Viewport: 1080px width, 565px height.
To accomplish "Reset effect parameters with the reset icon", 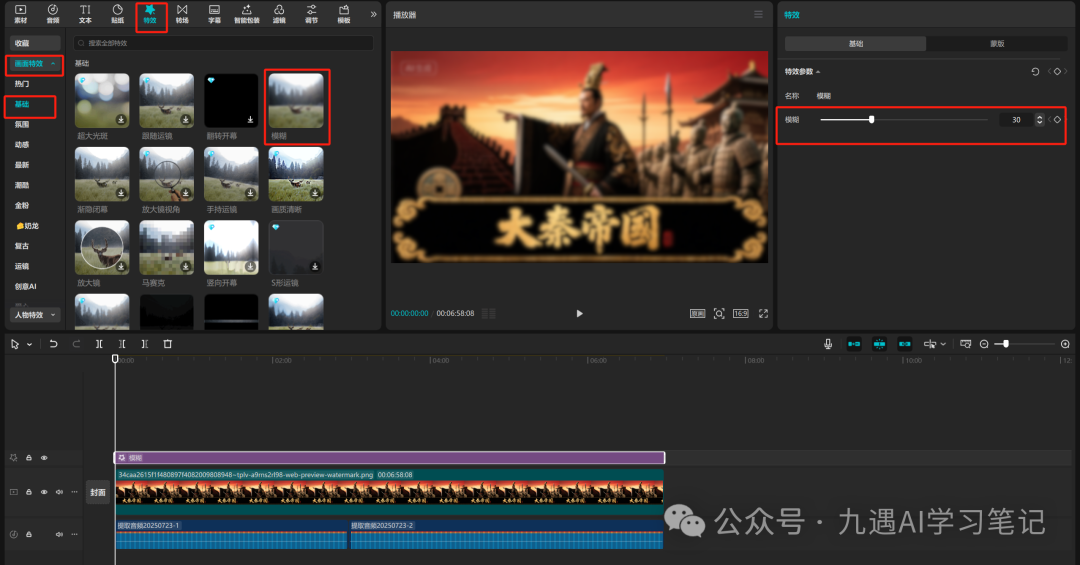I will pos(1035,72).
